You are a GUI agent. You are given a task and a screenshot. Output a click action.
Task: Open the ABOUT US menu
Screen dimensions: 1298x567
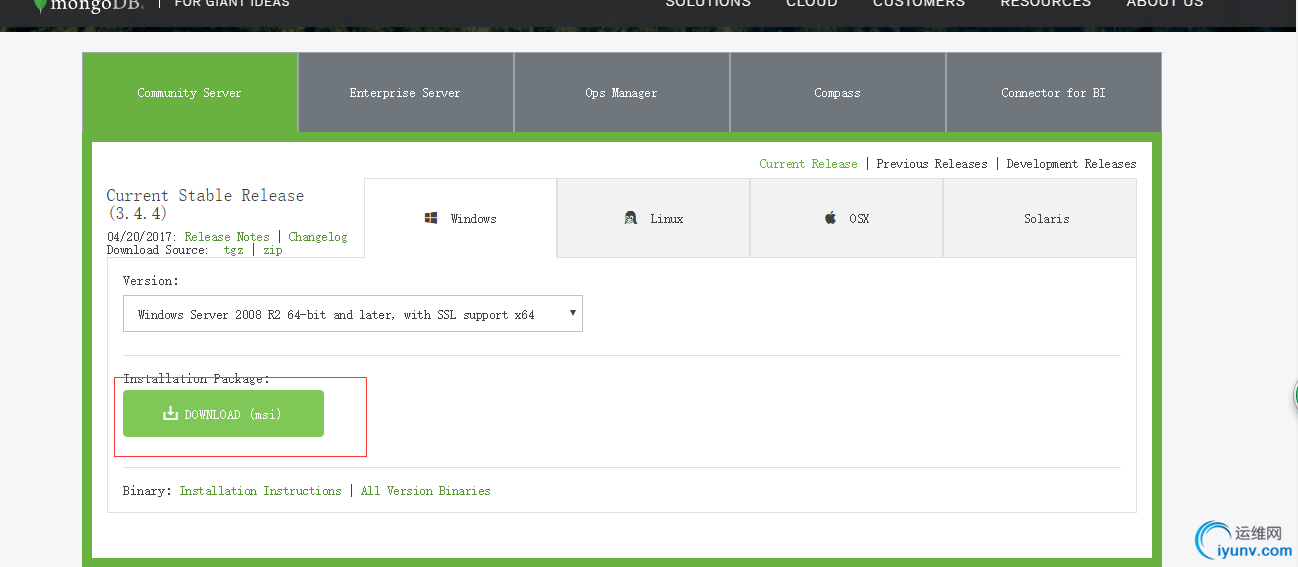point(1165,4)
